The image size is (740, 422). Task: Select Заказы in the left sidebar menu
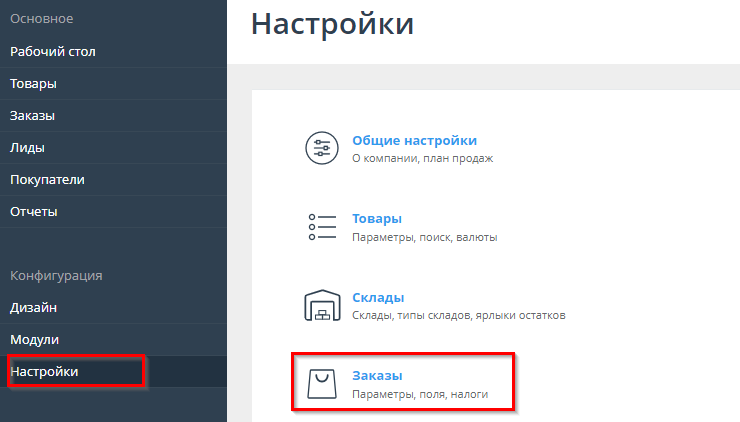pos(32,115)
